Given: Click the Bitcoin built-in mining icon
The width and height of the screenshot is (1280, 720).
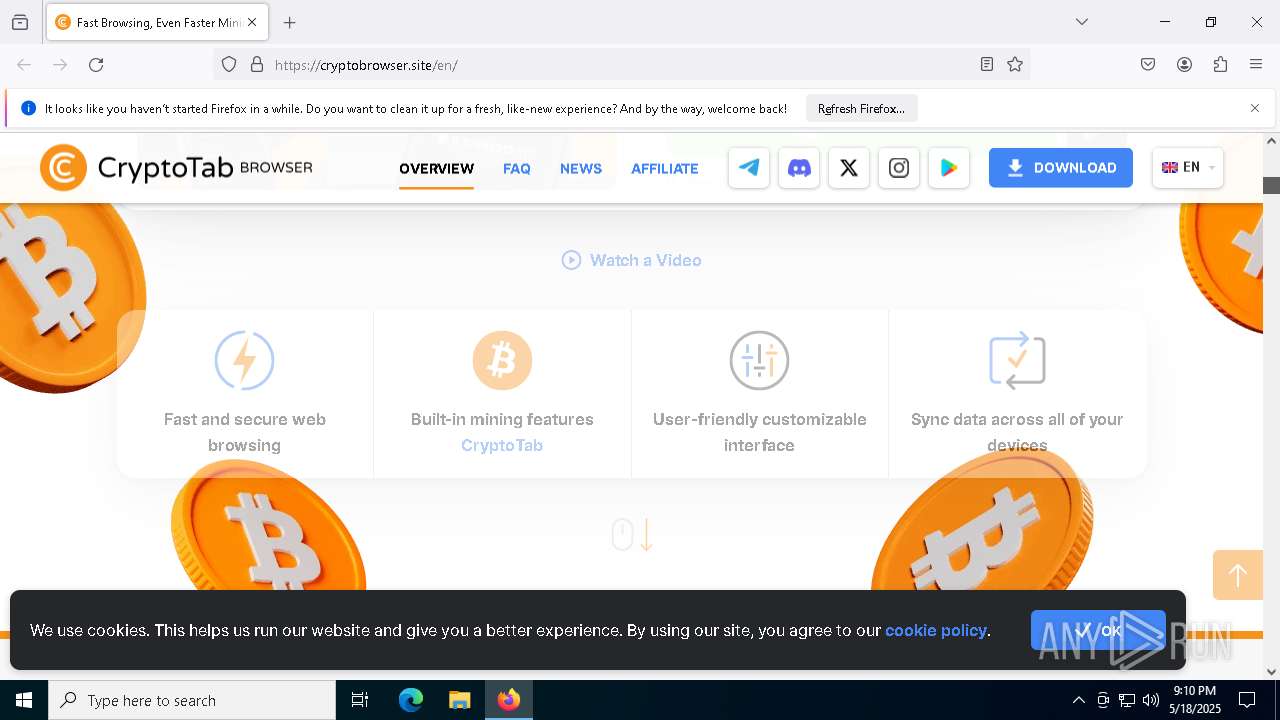Looking at the screenshot, I should tap(502, 360).
